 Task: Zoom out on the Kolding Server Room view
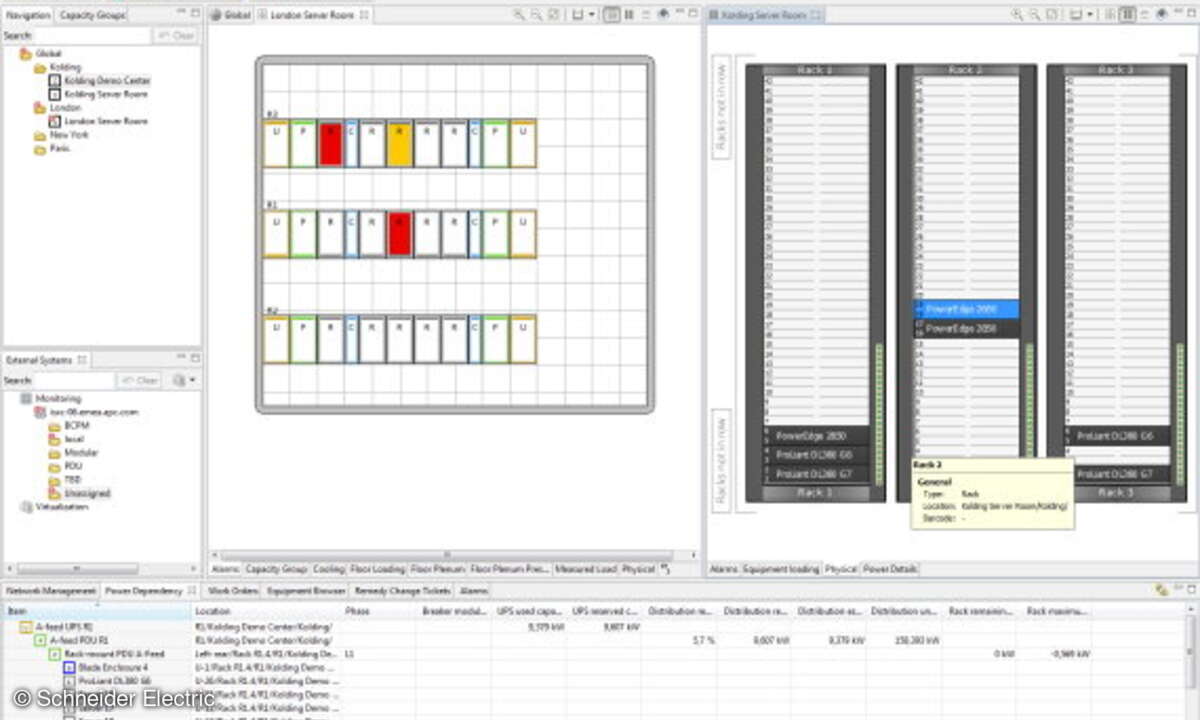(x=1035, y=15)
